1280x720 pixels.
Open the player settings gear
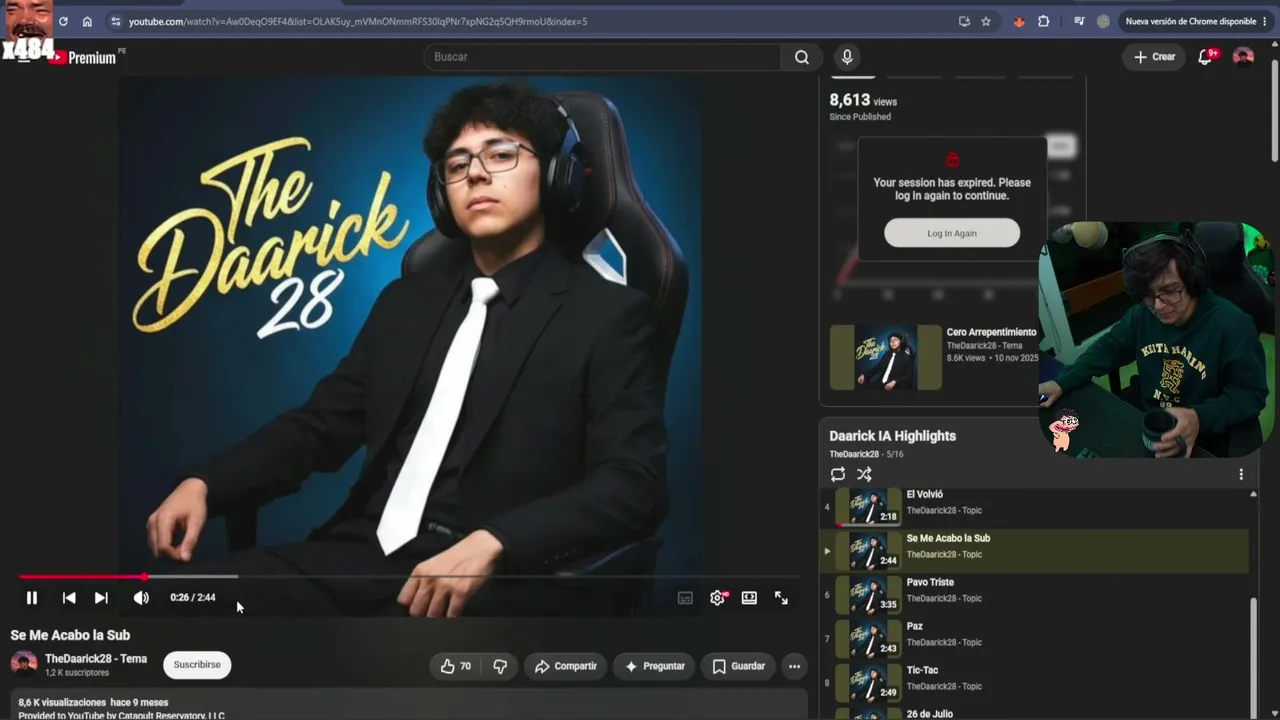point(718,598)
